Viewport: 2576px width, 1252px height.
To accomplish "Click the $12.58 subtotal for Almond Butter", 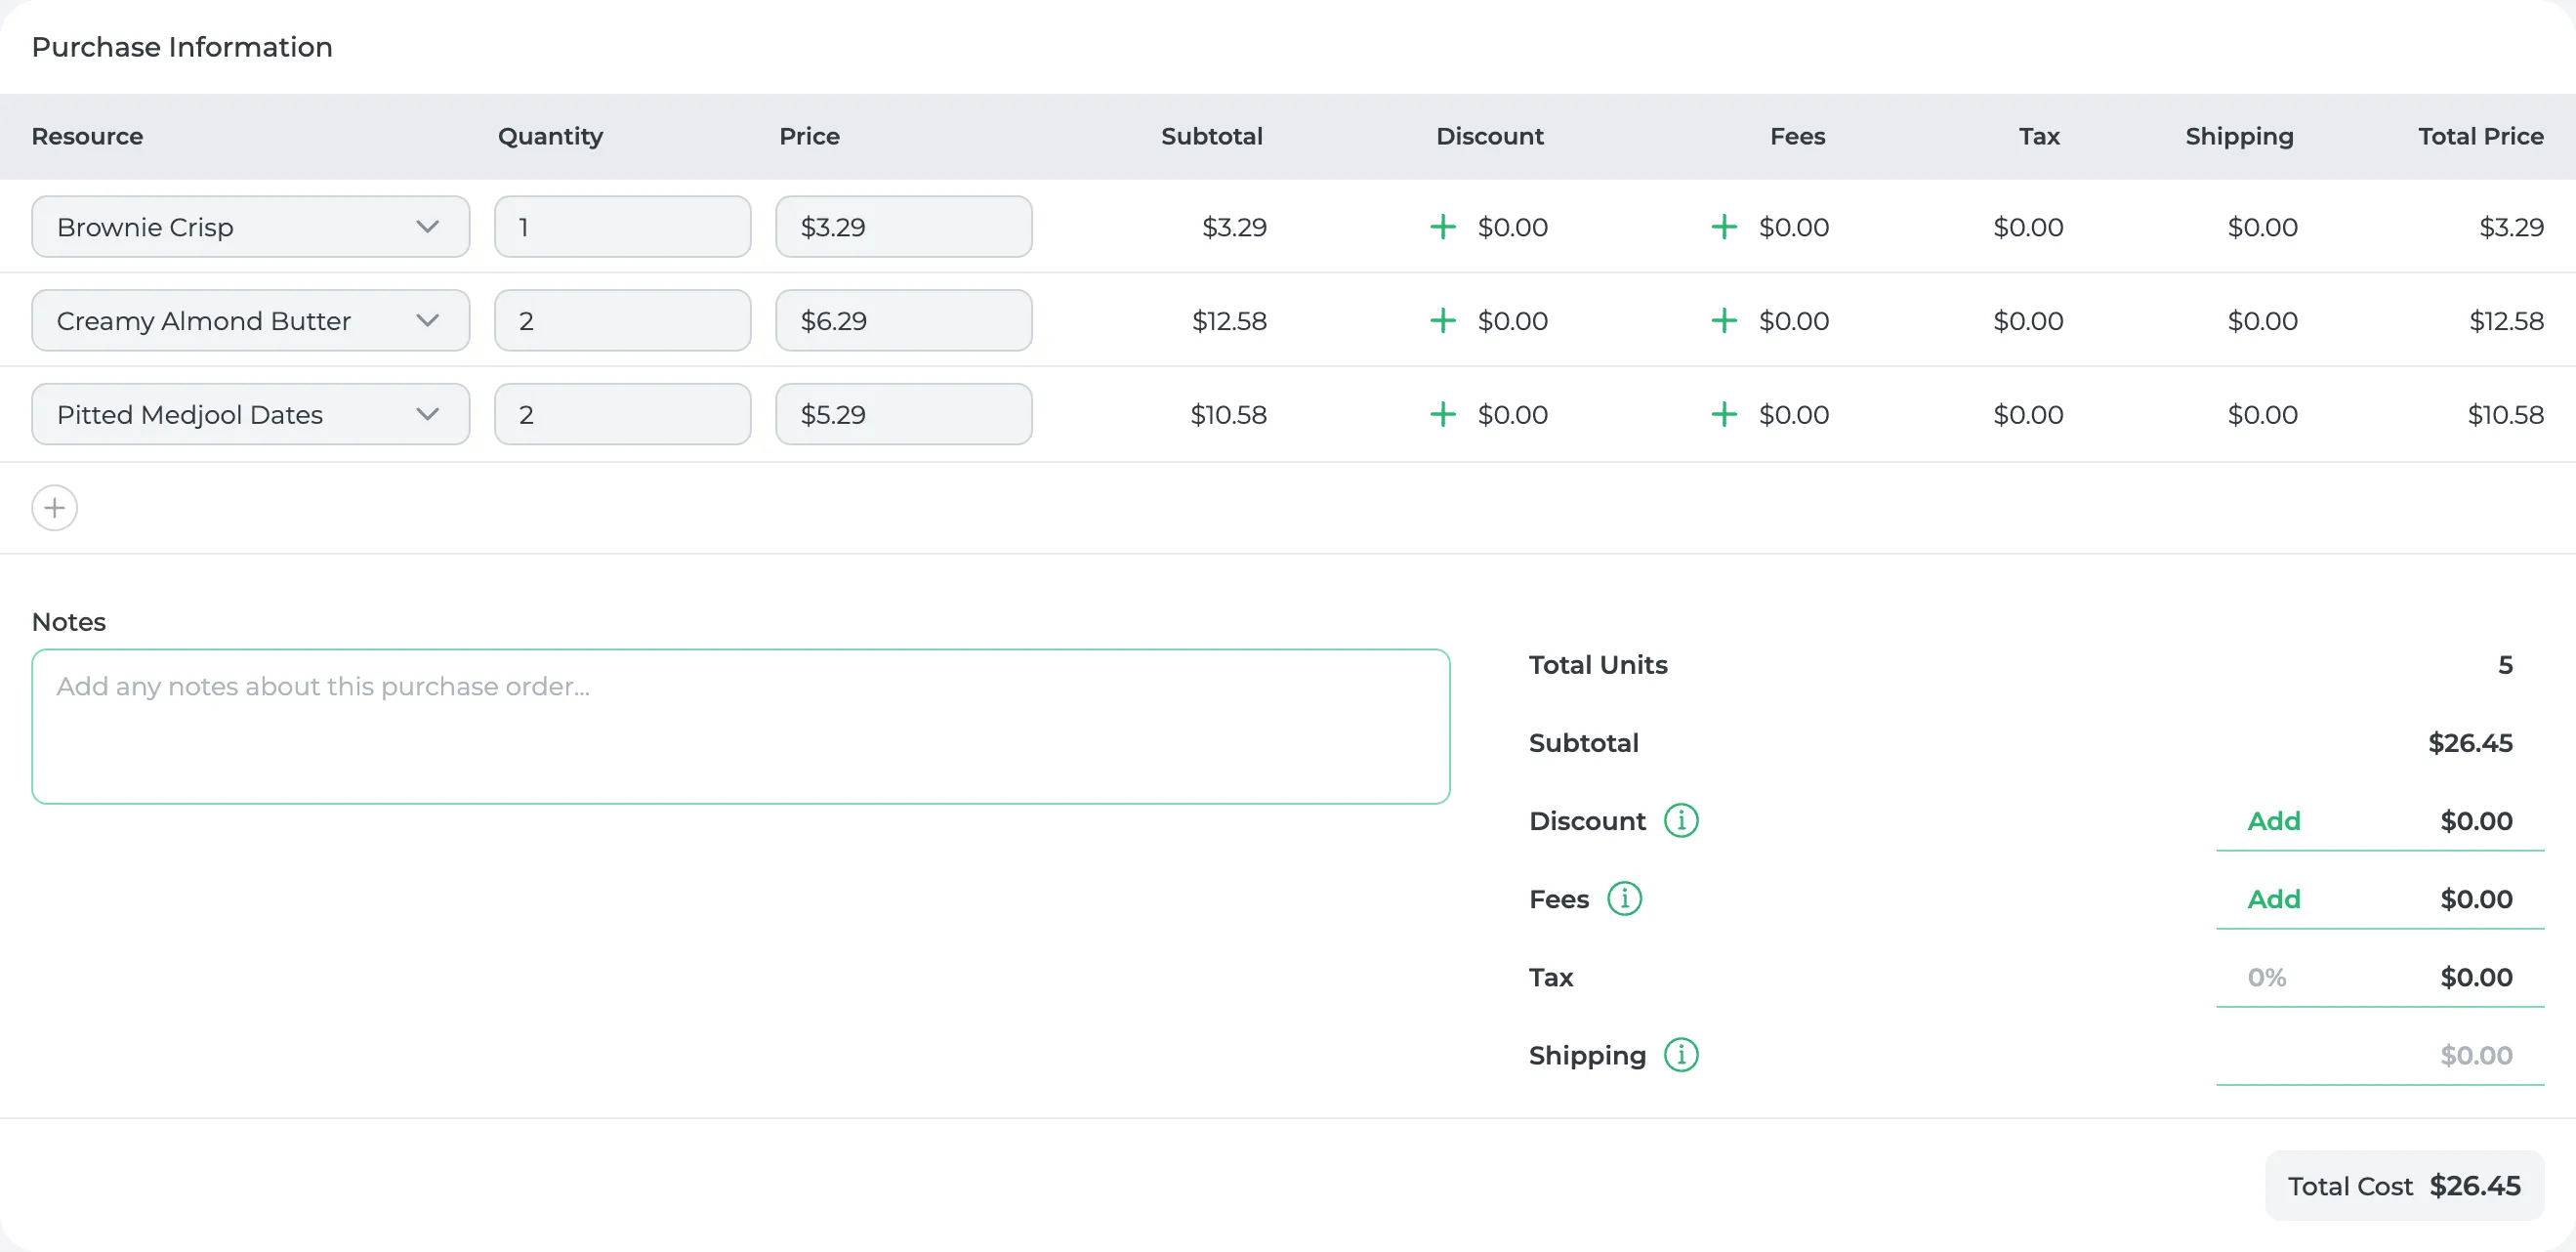I will (x=1229, y=321).
